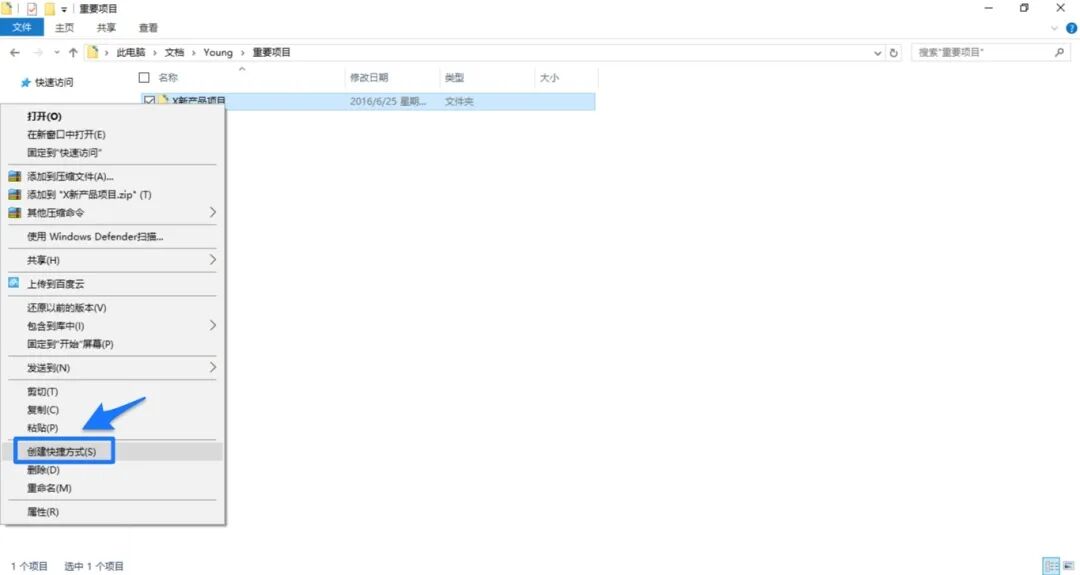This screenshot has width=1080, height=575.
Task: Click the Baidu cloud upload icon
Action: pyautogui.click(x=14, y=283)
